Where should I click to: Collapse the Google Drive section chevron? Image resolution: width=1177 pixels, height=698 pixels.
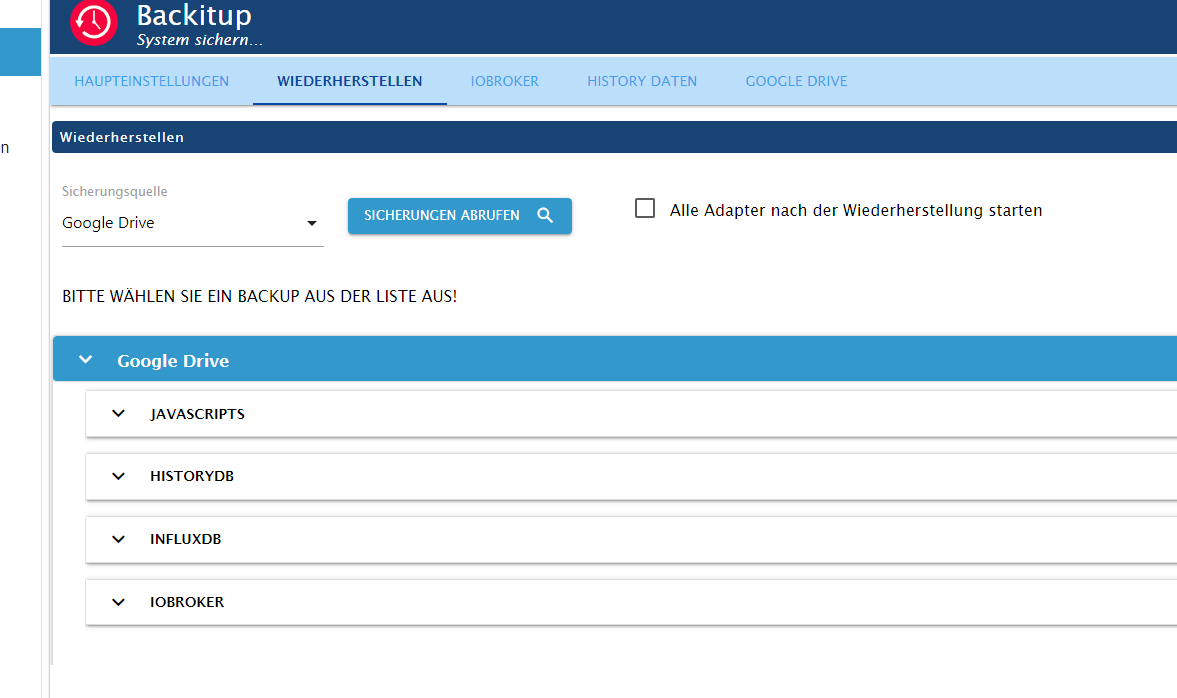86,360
